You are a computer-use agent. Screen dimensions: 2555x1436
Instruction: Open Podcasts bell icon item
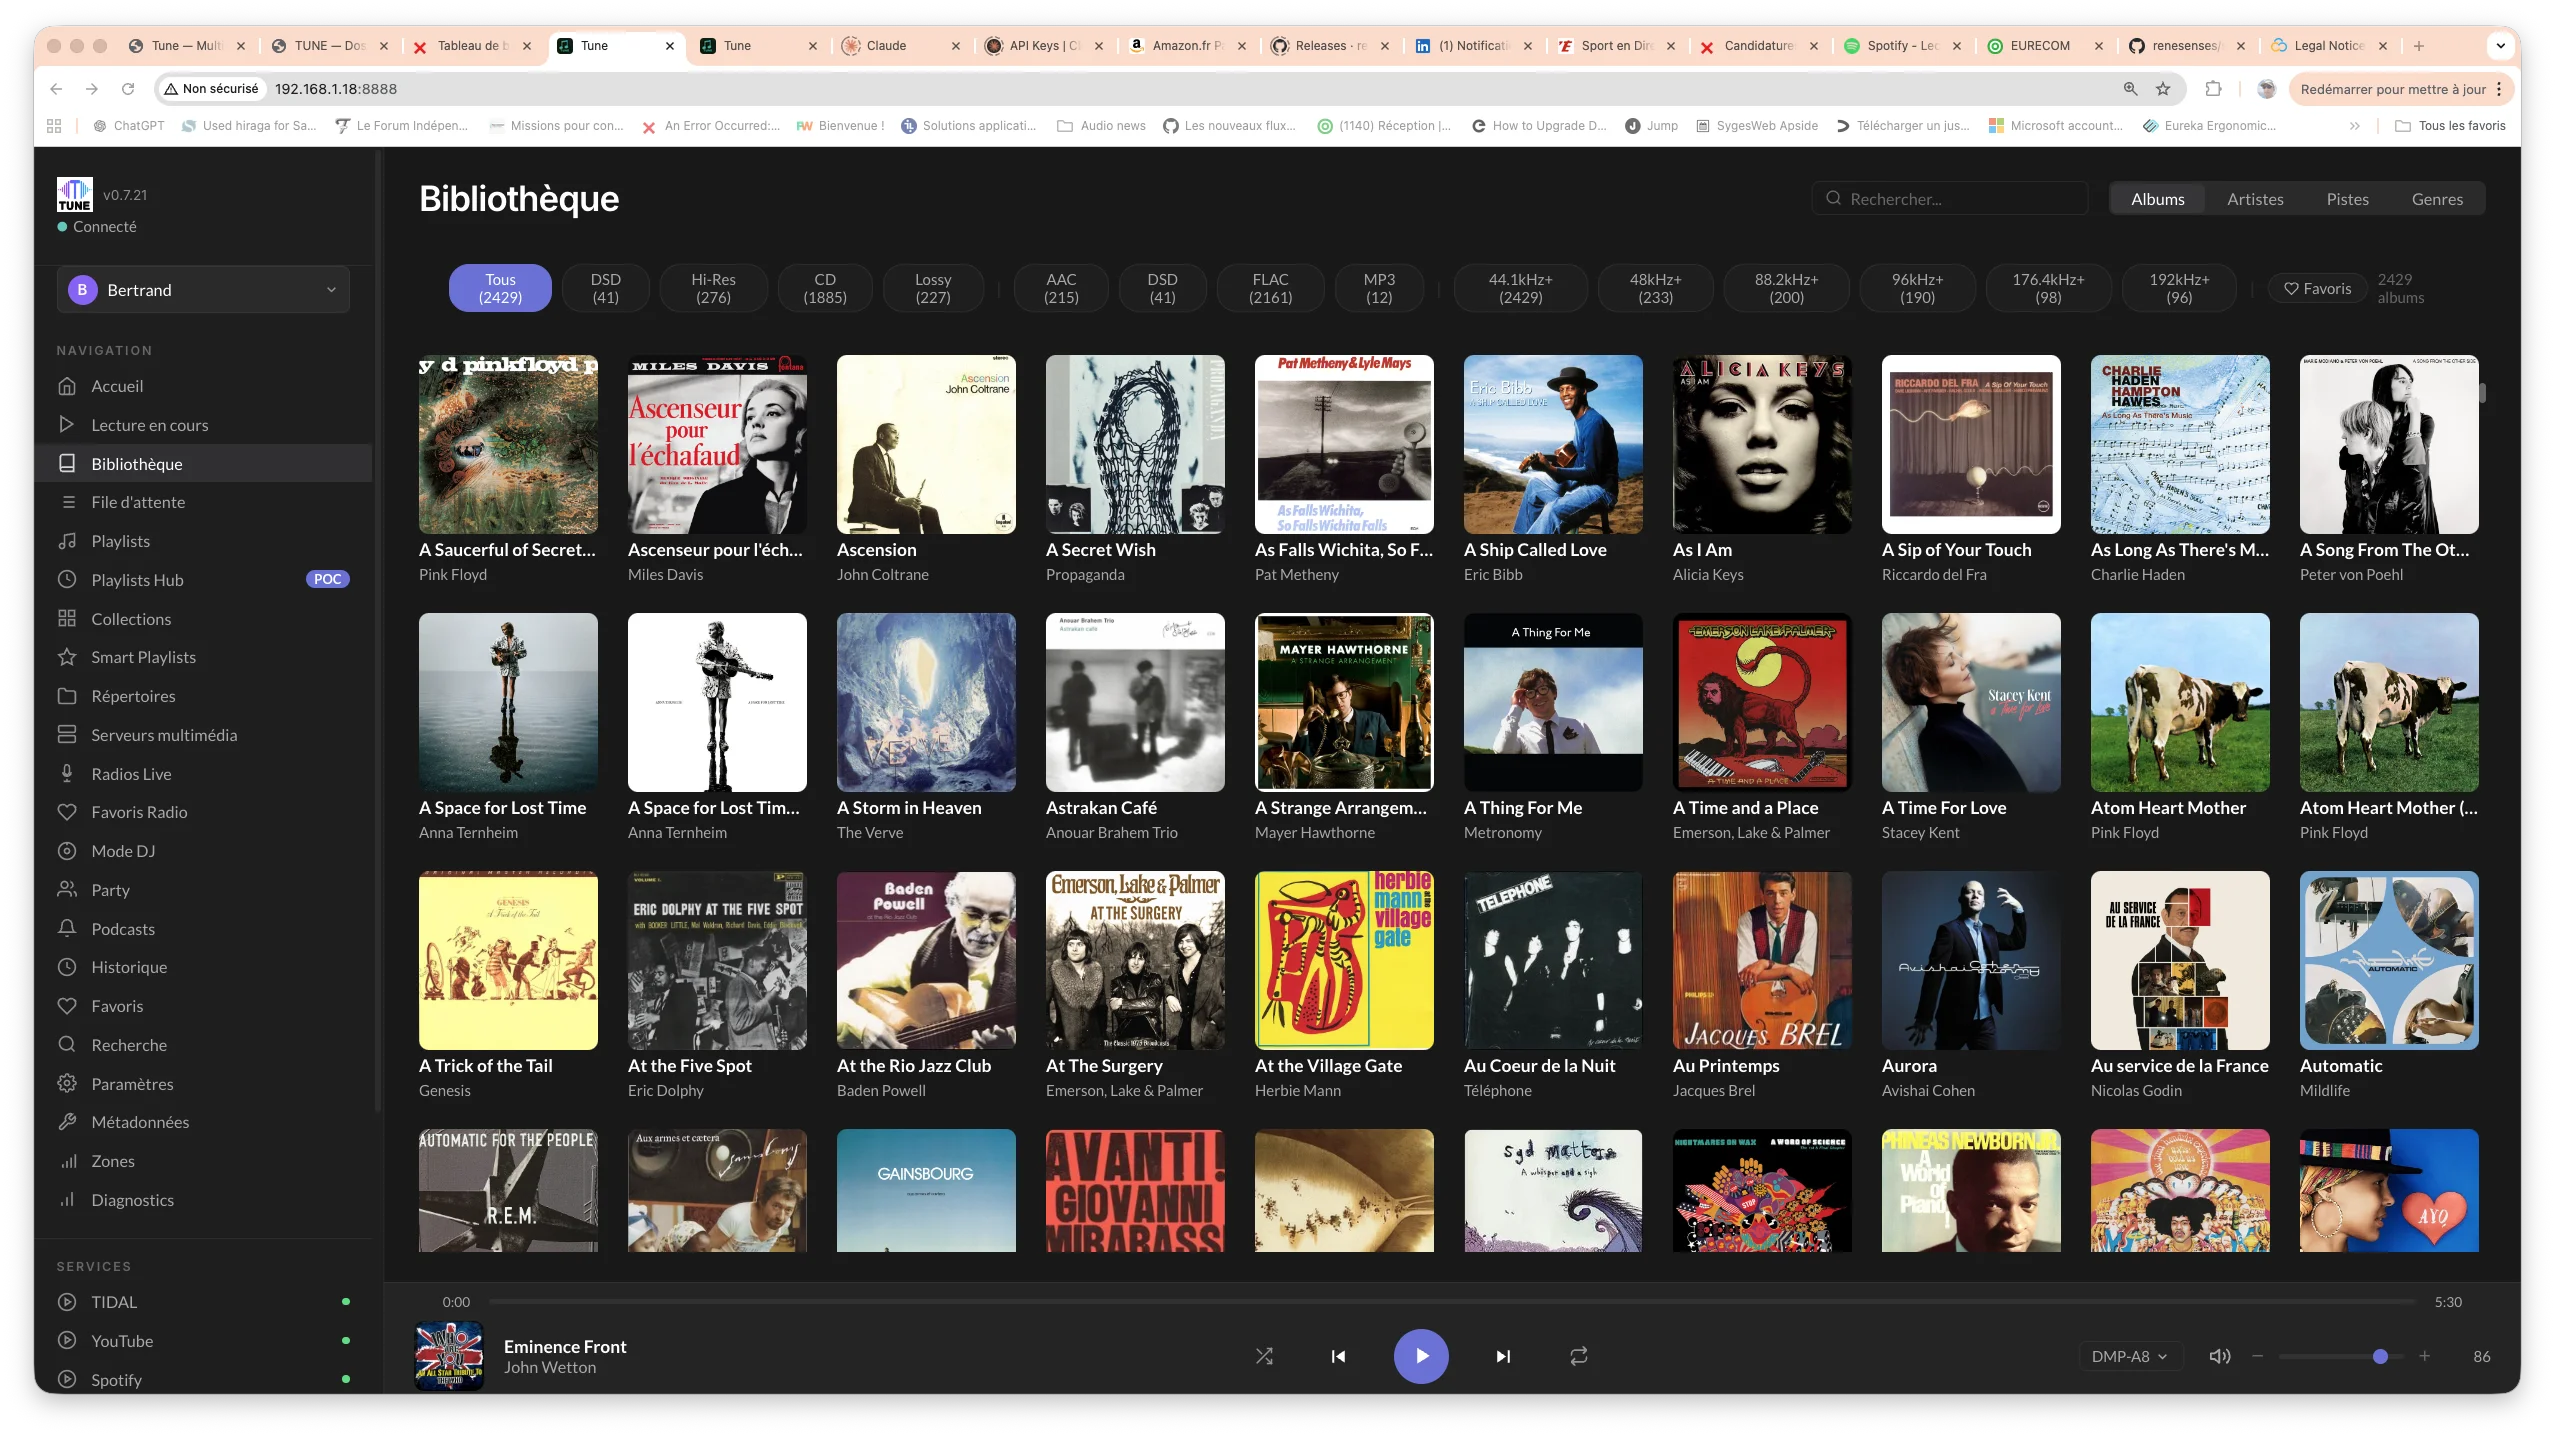tap(203, 929)
